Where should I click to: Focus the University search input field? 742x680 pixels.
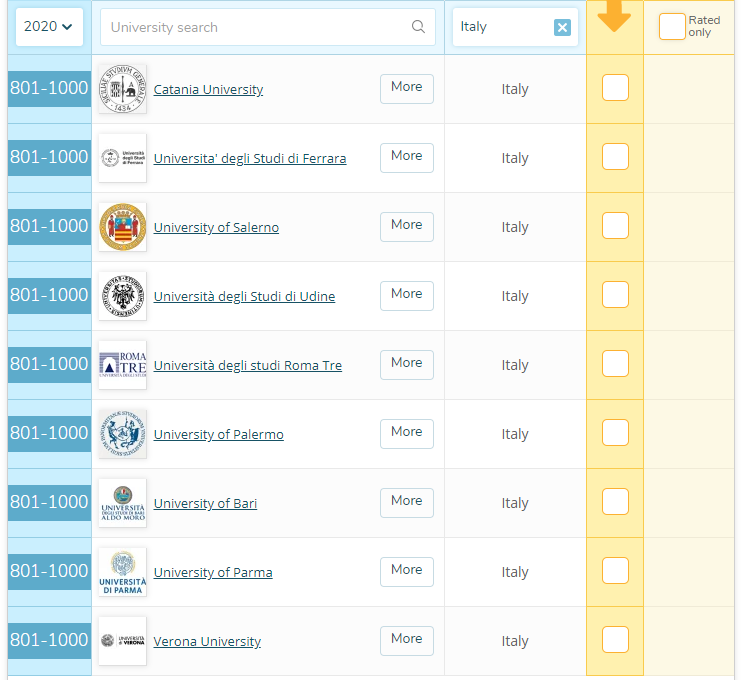(x=267, y=27)
